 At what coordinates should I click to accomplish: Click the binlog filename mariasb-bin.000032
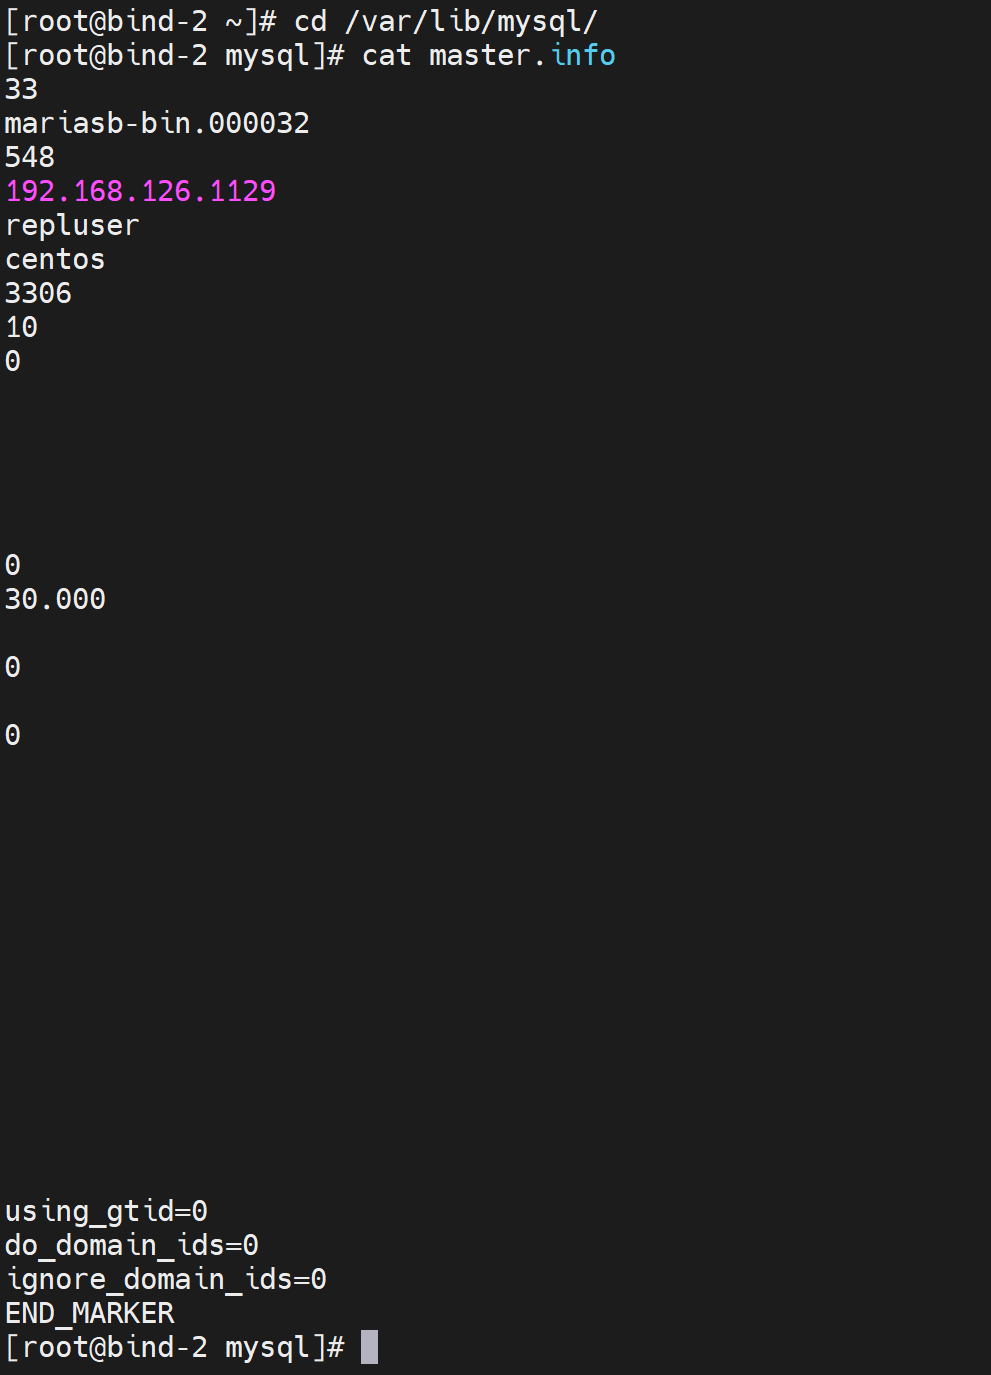[x=157, y=123]
